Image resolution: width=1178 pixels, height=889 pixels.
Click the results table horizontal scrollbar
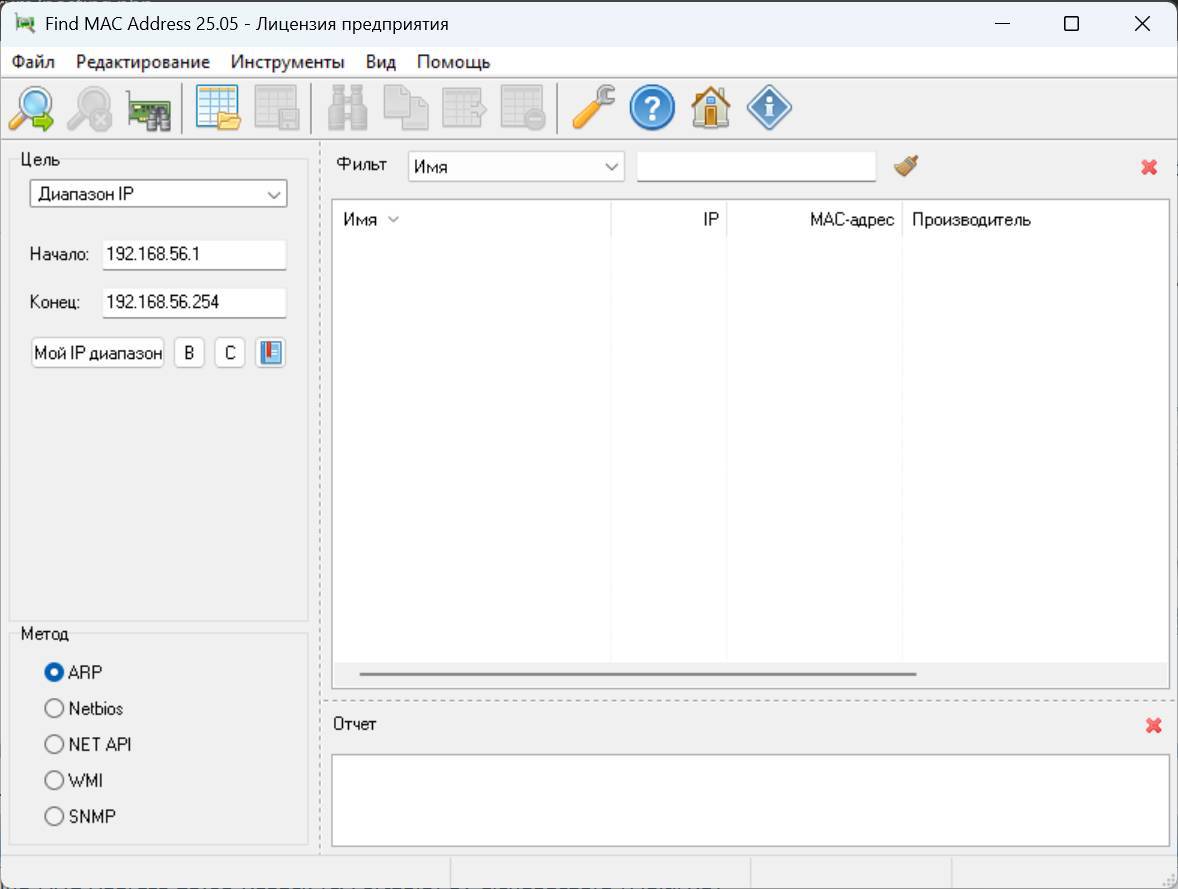tap(638, 674)
